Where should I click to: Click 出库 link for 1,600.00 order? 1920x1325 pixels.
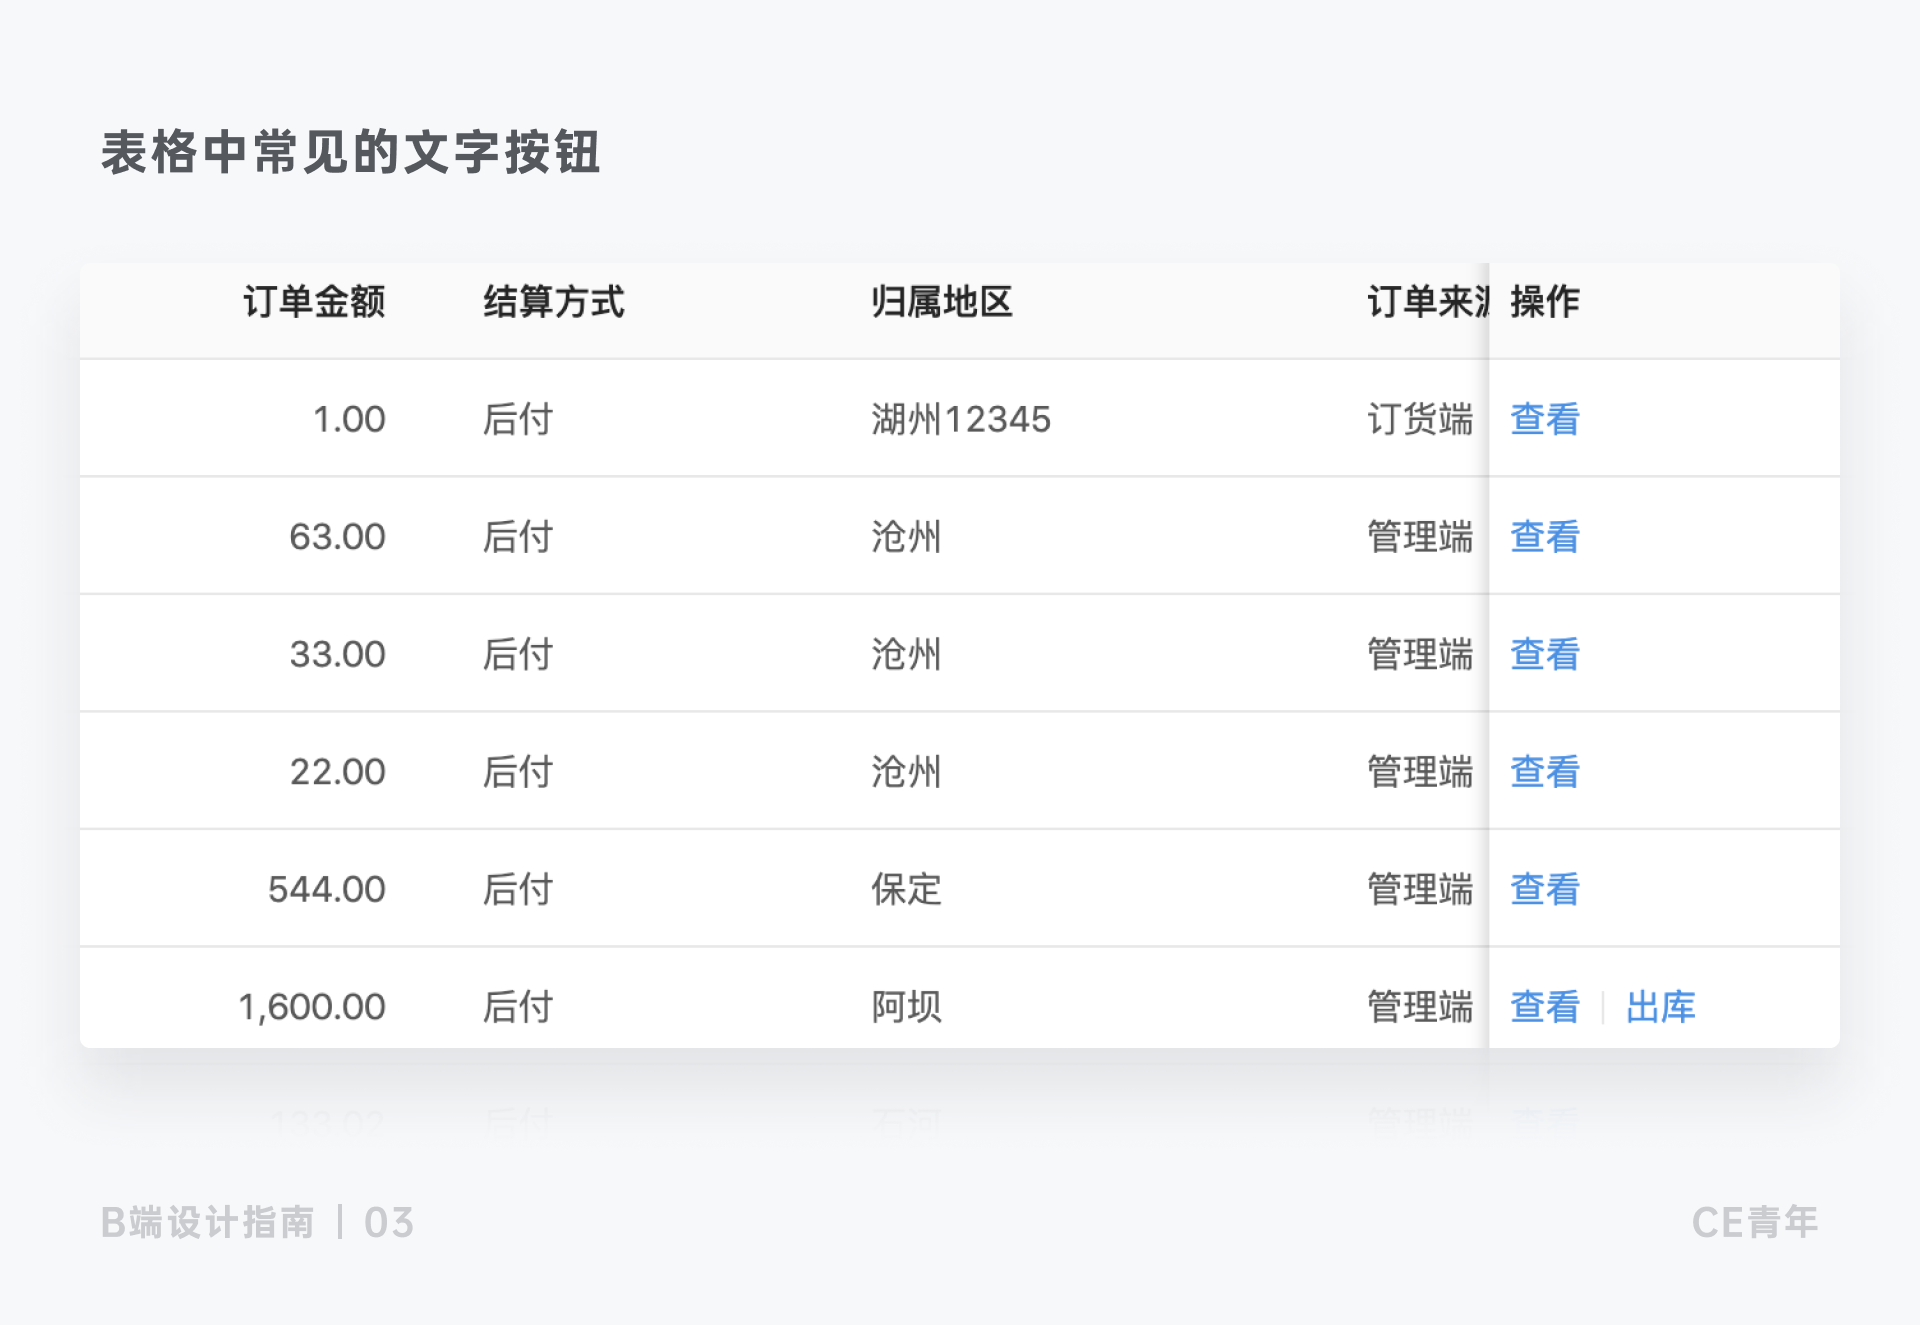click(x=1660, y=1007)
